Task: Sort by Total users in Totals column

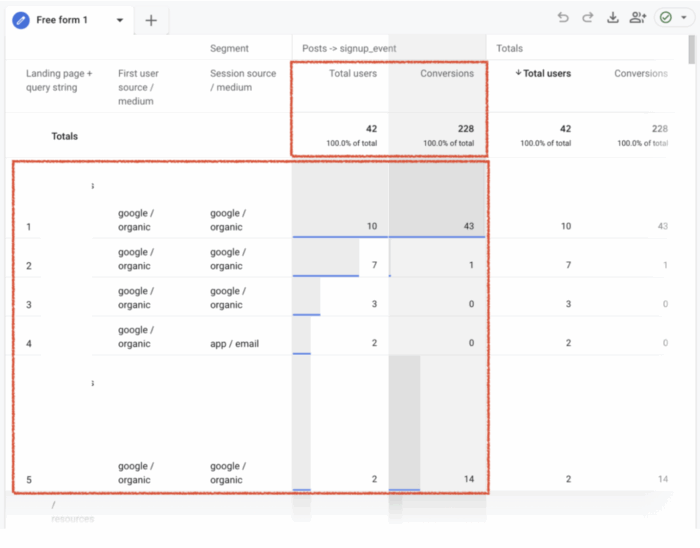Action: click(x=543, y=73)
